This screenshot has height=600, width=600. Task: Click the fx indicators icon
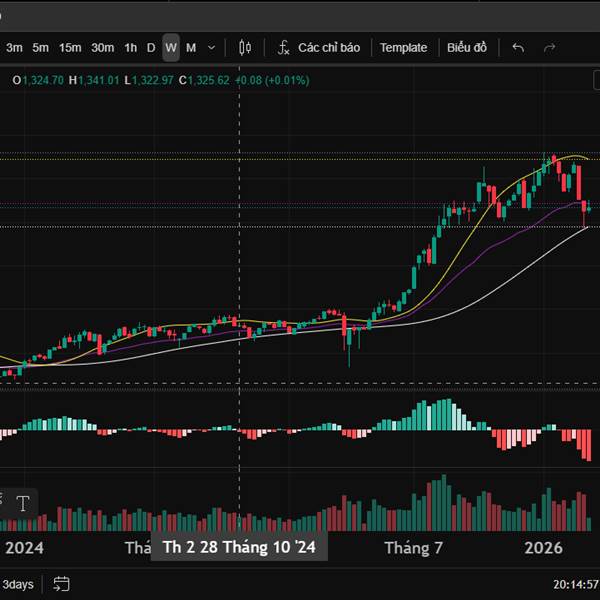coord(283,47)
